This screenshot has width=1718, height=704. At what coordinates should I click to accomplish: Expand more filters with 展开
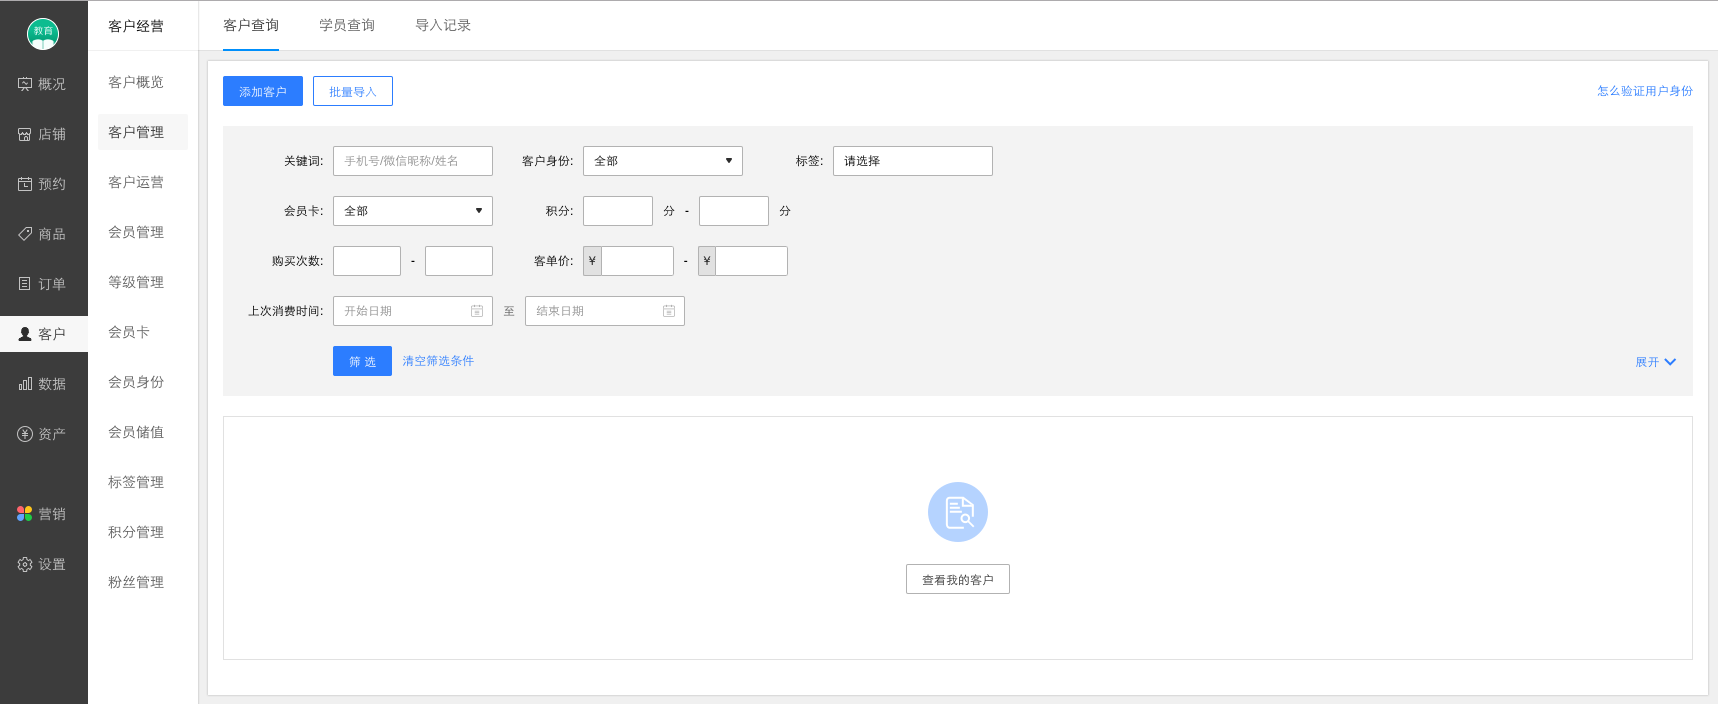coord(1655,362)
